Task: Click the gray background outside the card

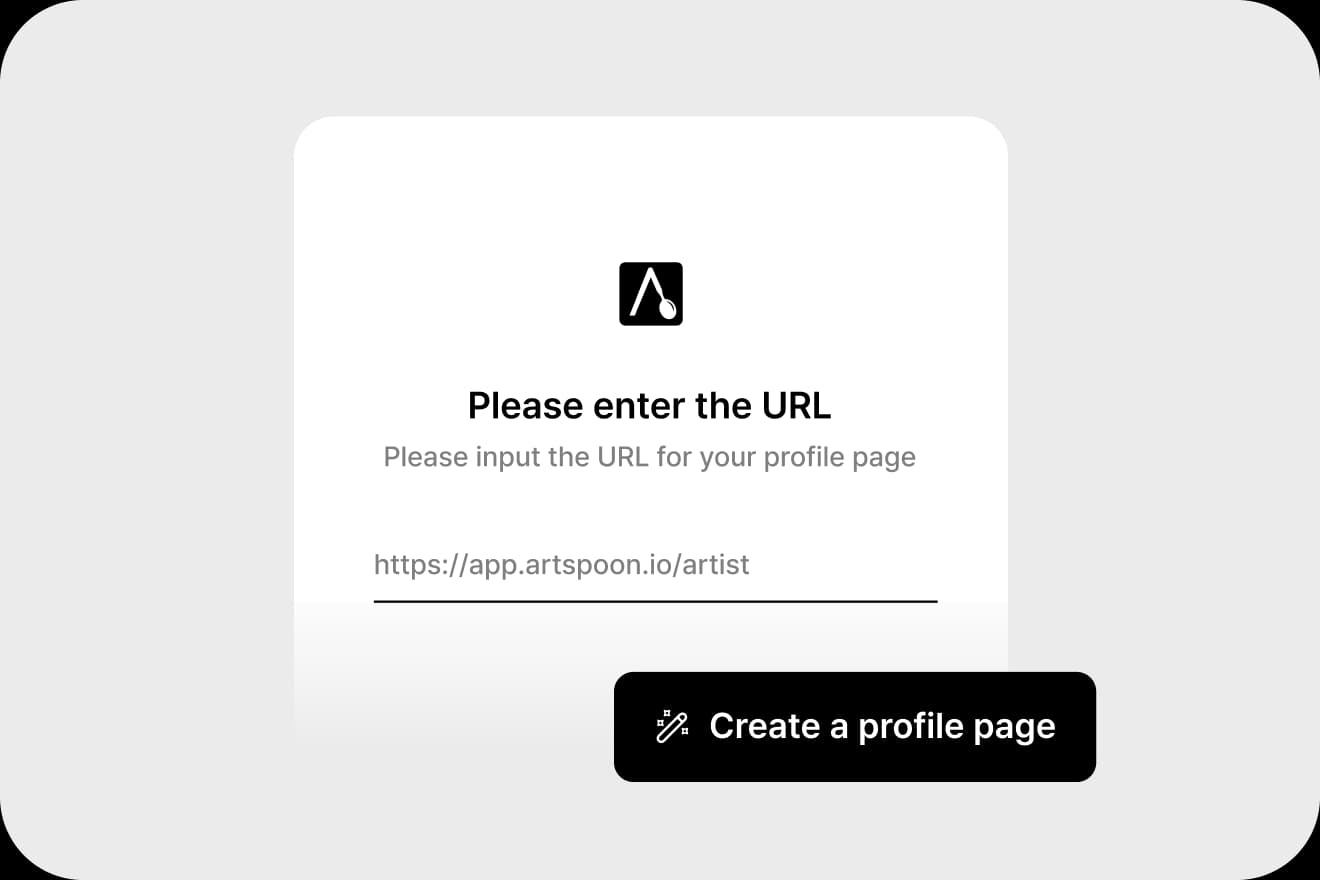Action: (x=150, y=440)
